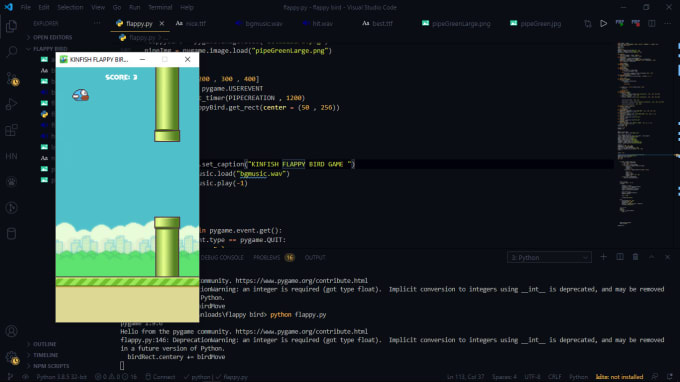
Task: Click Connect in the status bar
Action: (160, 377)
